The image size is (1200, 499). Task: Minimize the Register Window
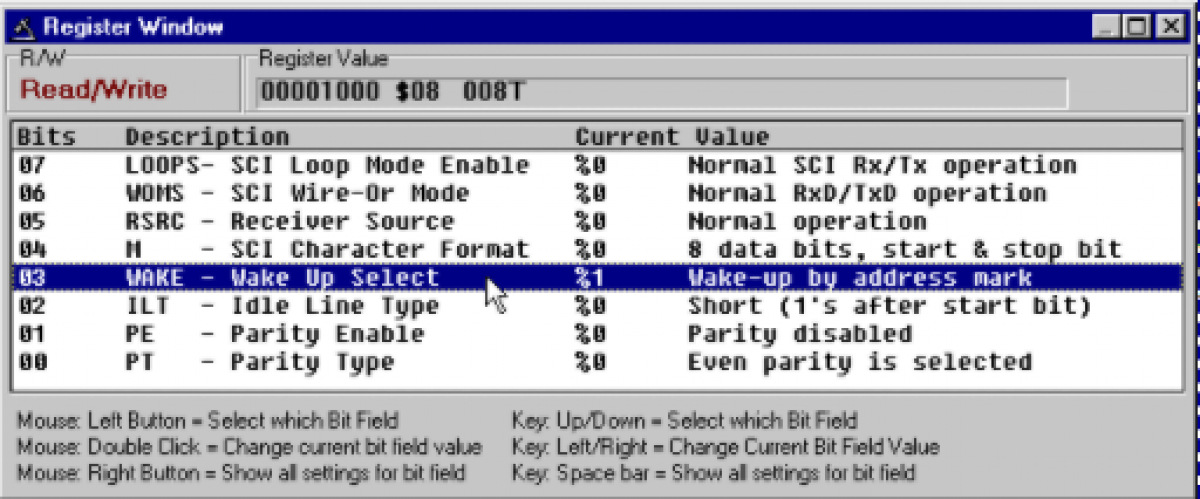coord(1106,27)
